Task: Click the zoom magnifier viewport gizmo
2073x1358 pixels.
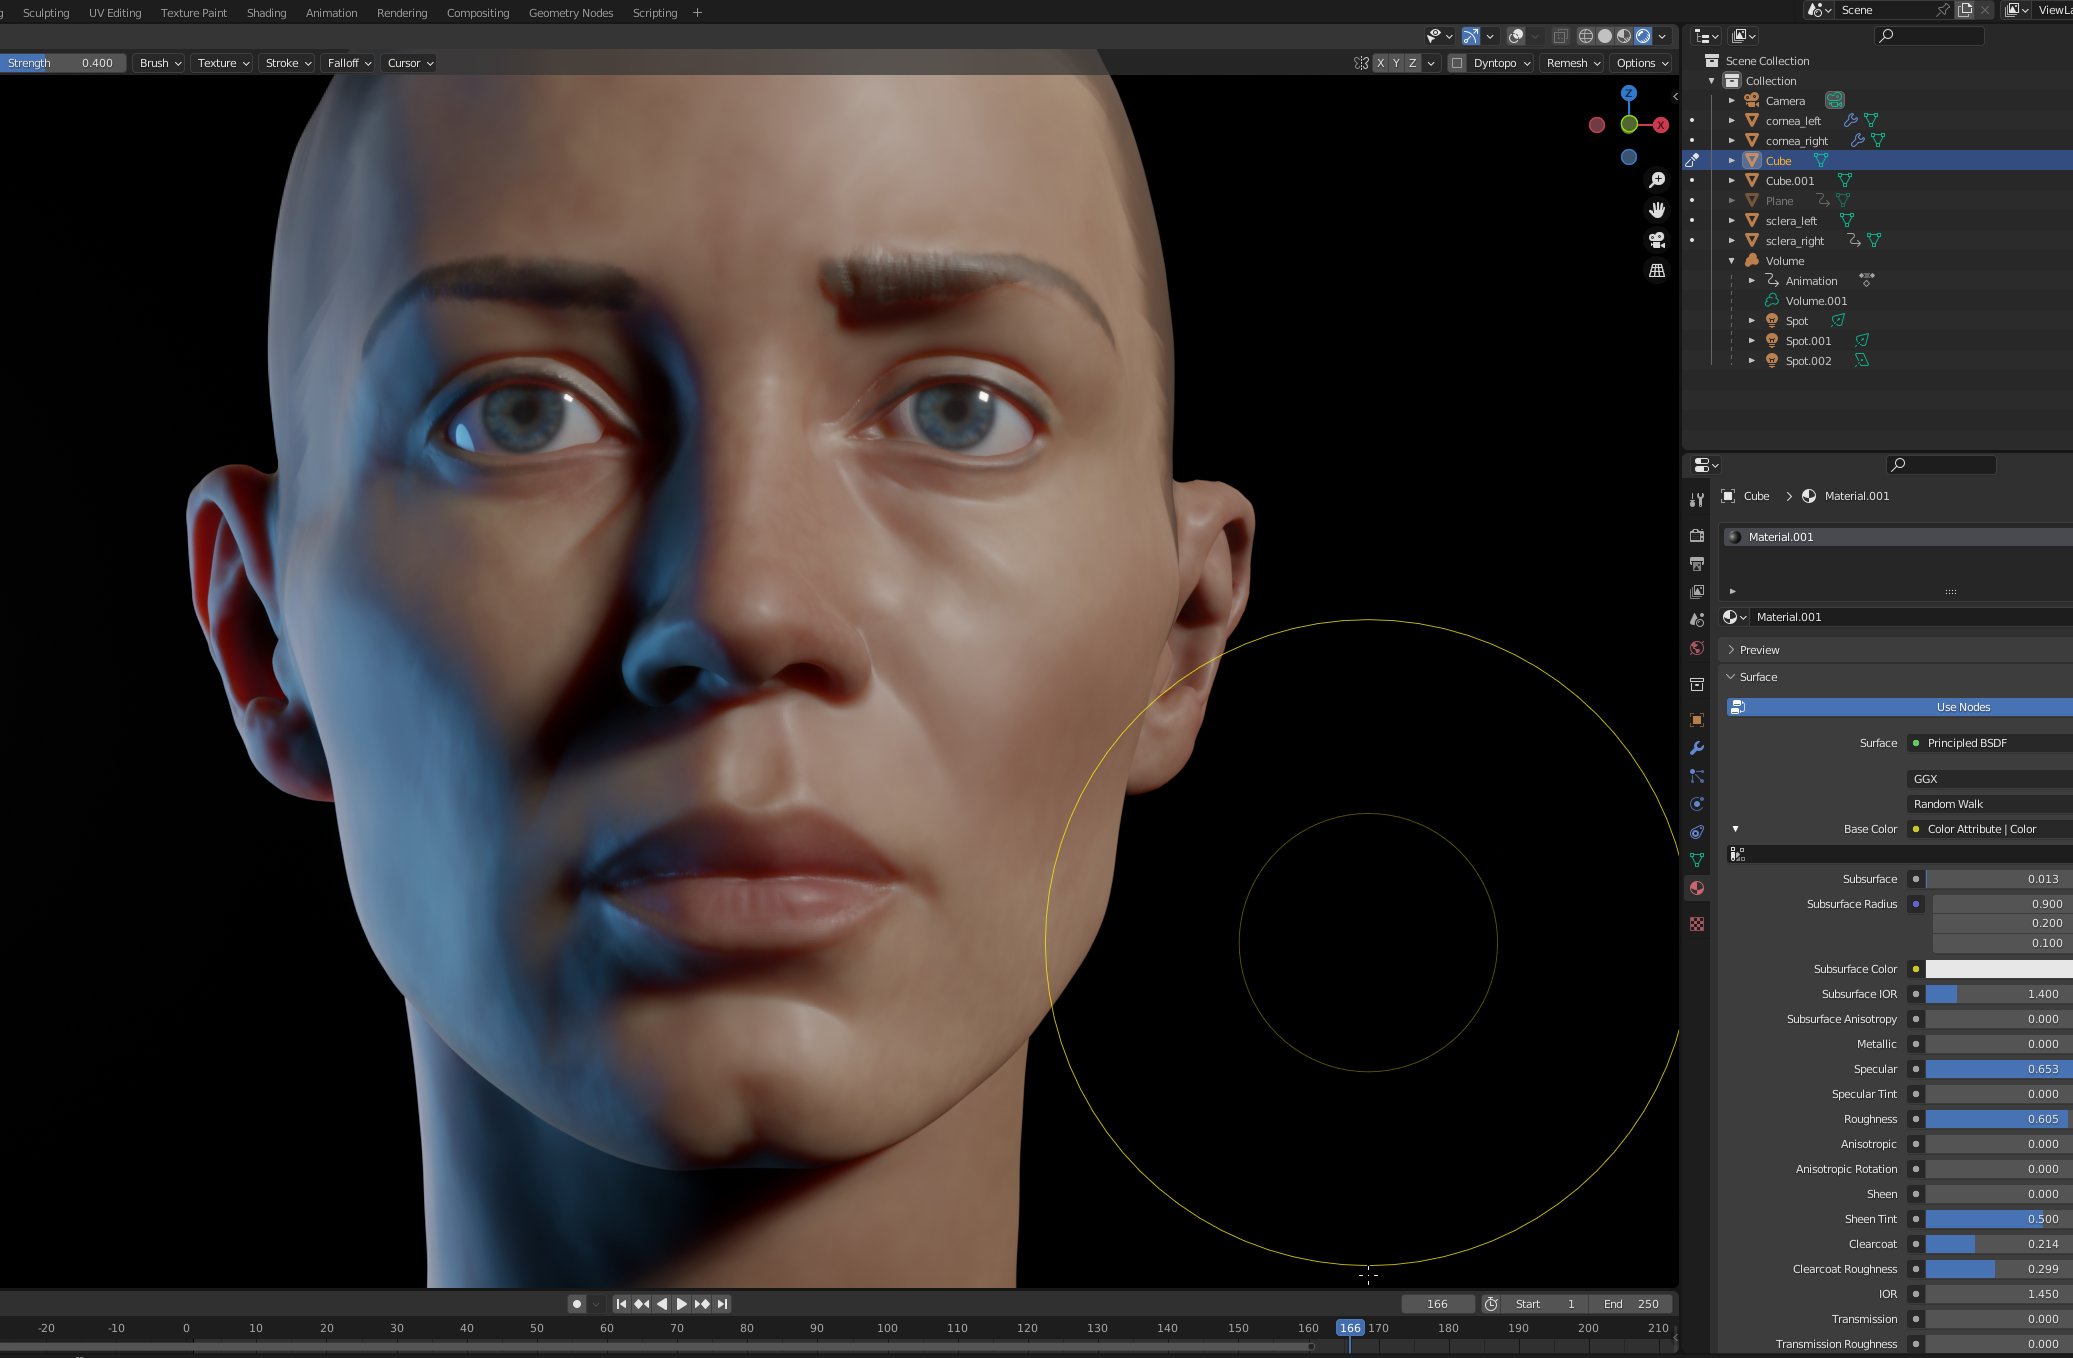Action: [1657, 180]
